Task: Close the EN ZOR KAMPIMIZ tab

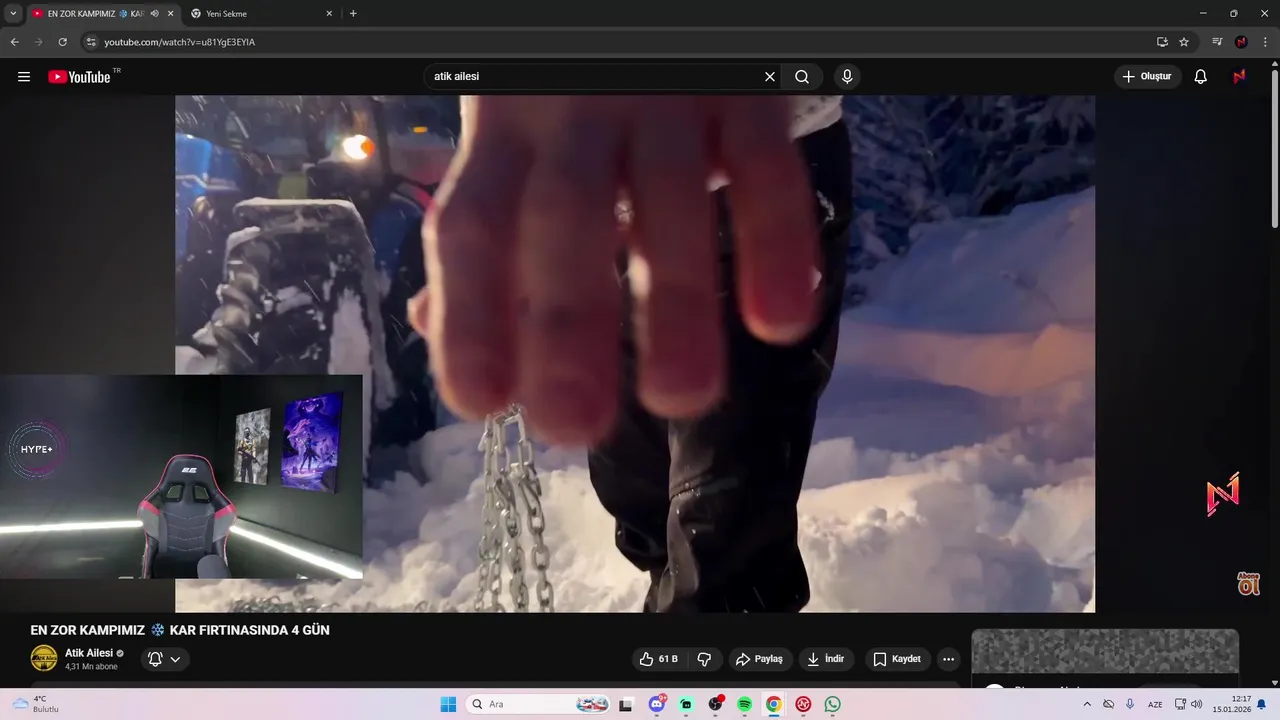Action: click(x=170, y=14)
